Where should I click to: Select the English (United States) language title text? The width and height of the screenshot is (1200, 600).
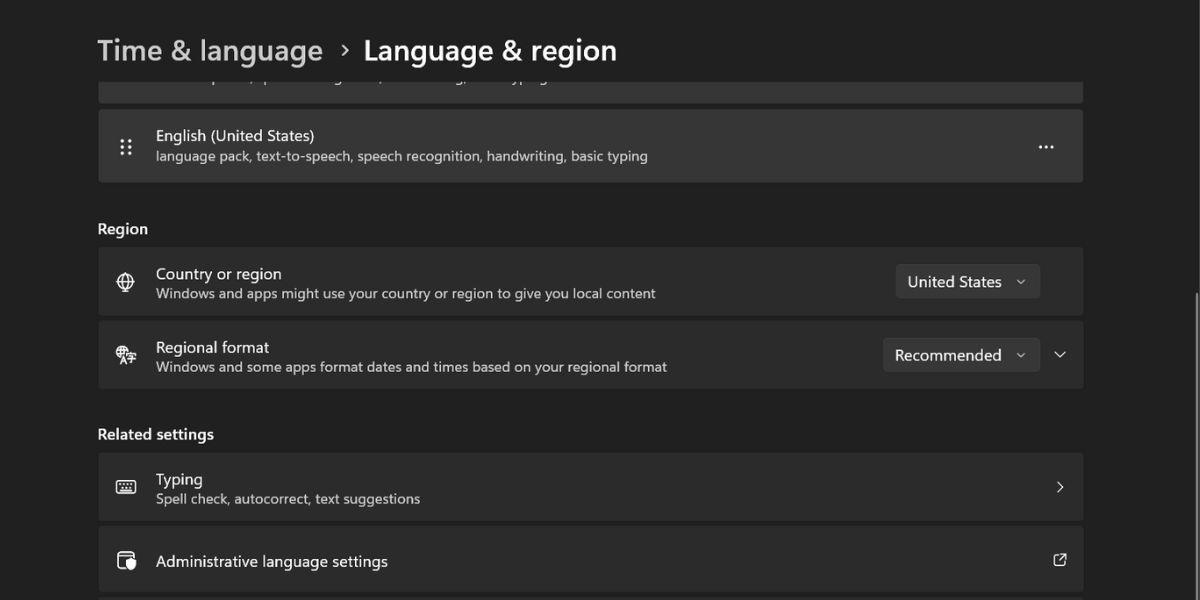pos(235,136)
